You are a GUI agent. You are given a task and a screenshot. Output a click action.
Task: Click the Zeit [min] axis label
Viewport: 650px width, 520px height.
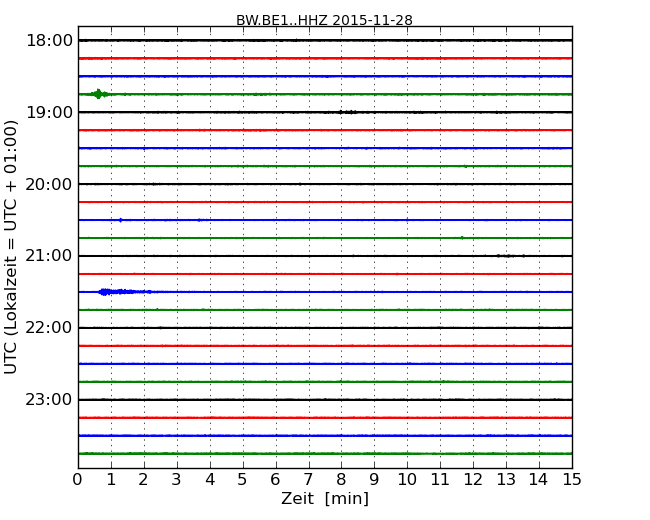tap(325, 498)
